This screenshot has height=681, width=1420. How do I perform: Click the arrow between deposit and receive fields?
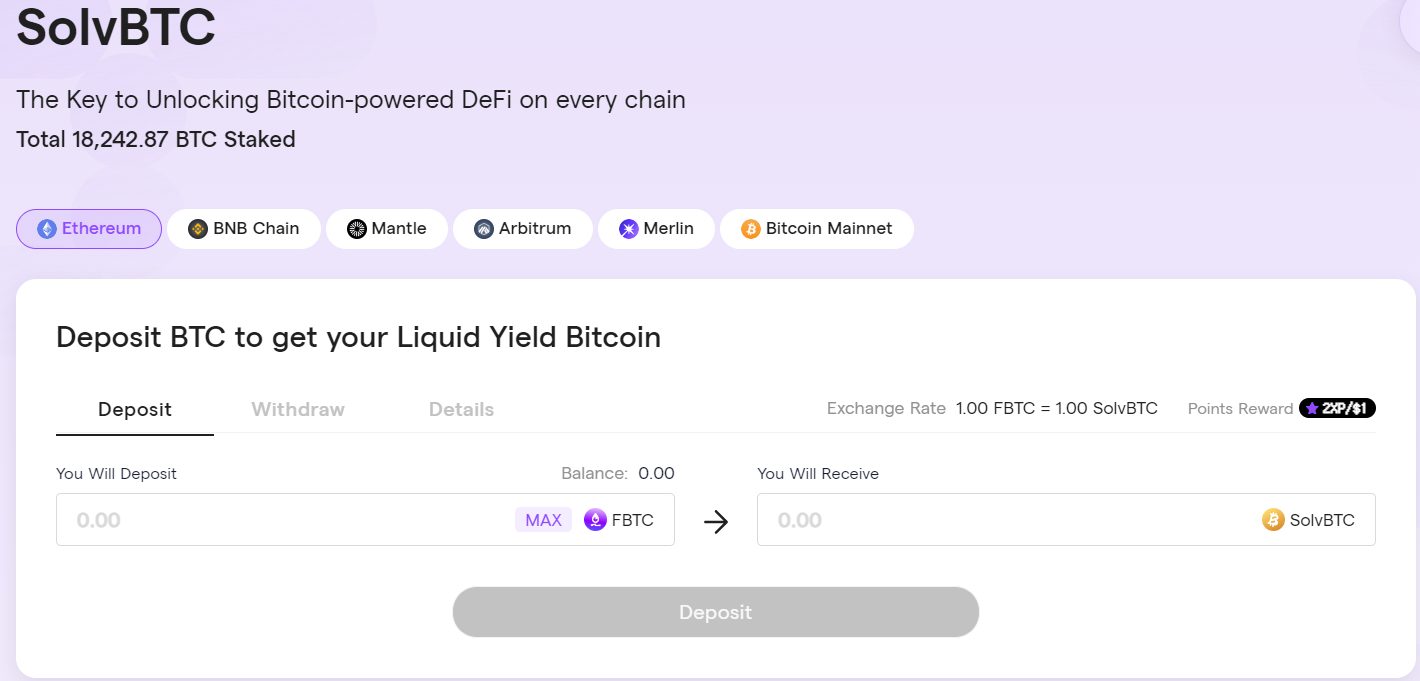[x=716, y=520]
